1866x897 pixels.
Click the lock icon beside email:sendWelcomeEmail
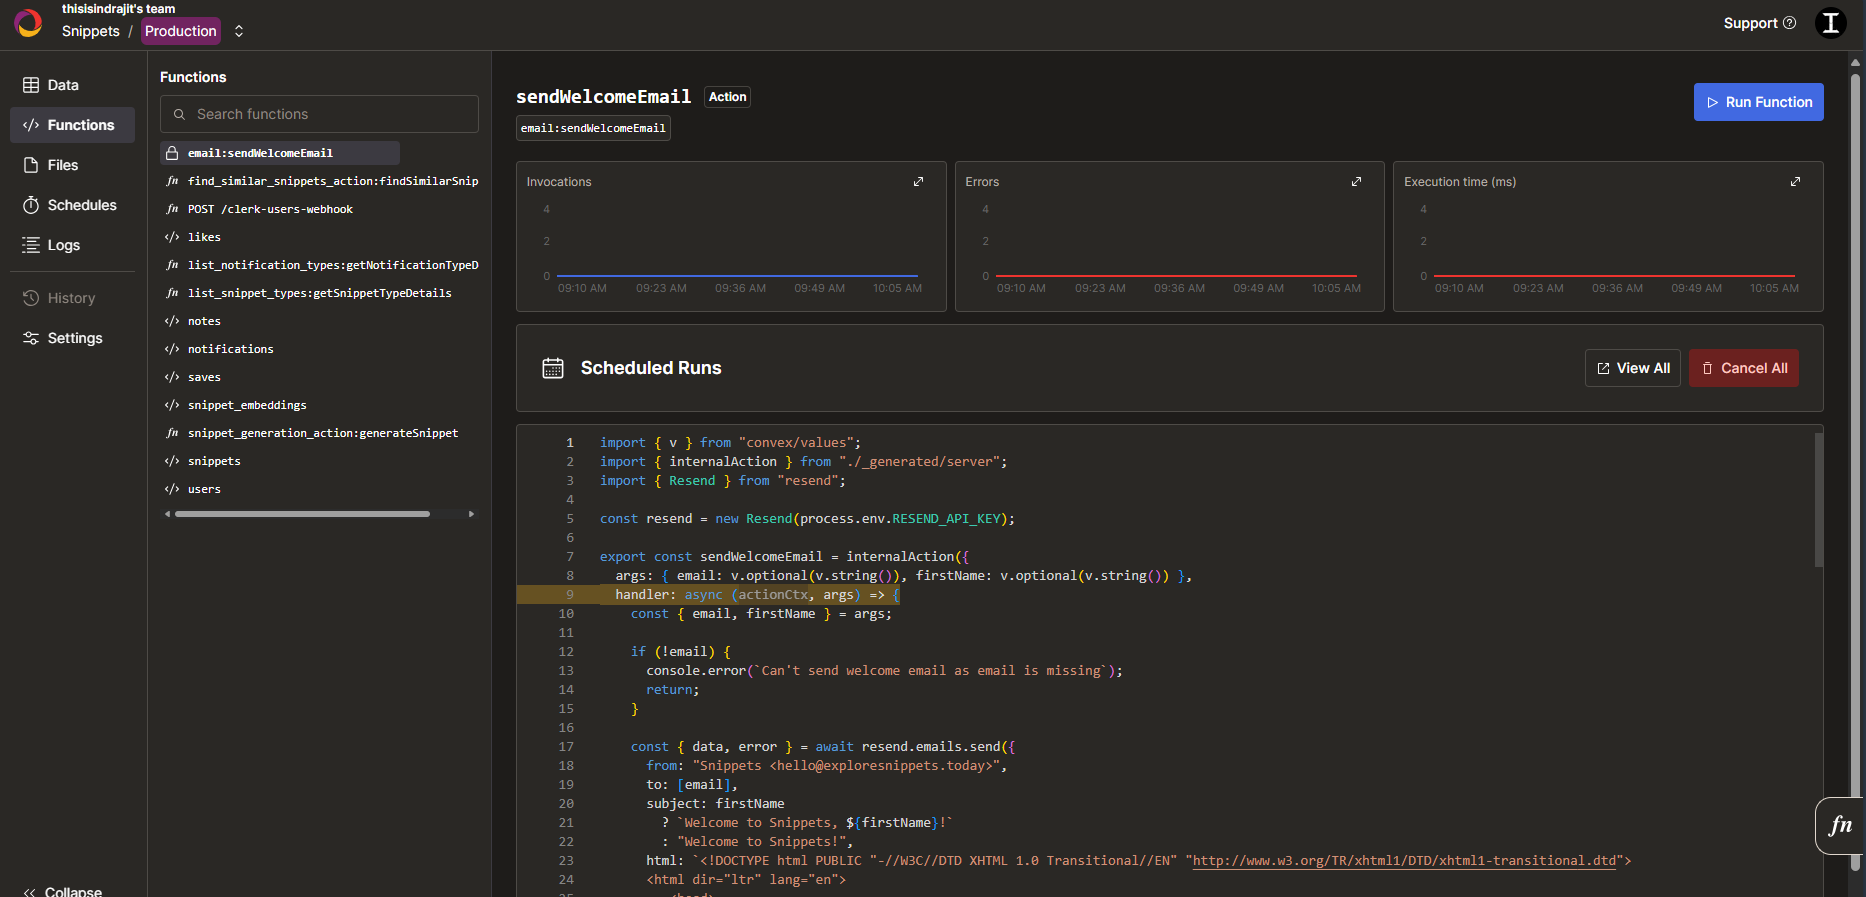tap(172, 153)
